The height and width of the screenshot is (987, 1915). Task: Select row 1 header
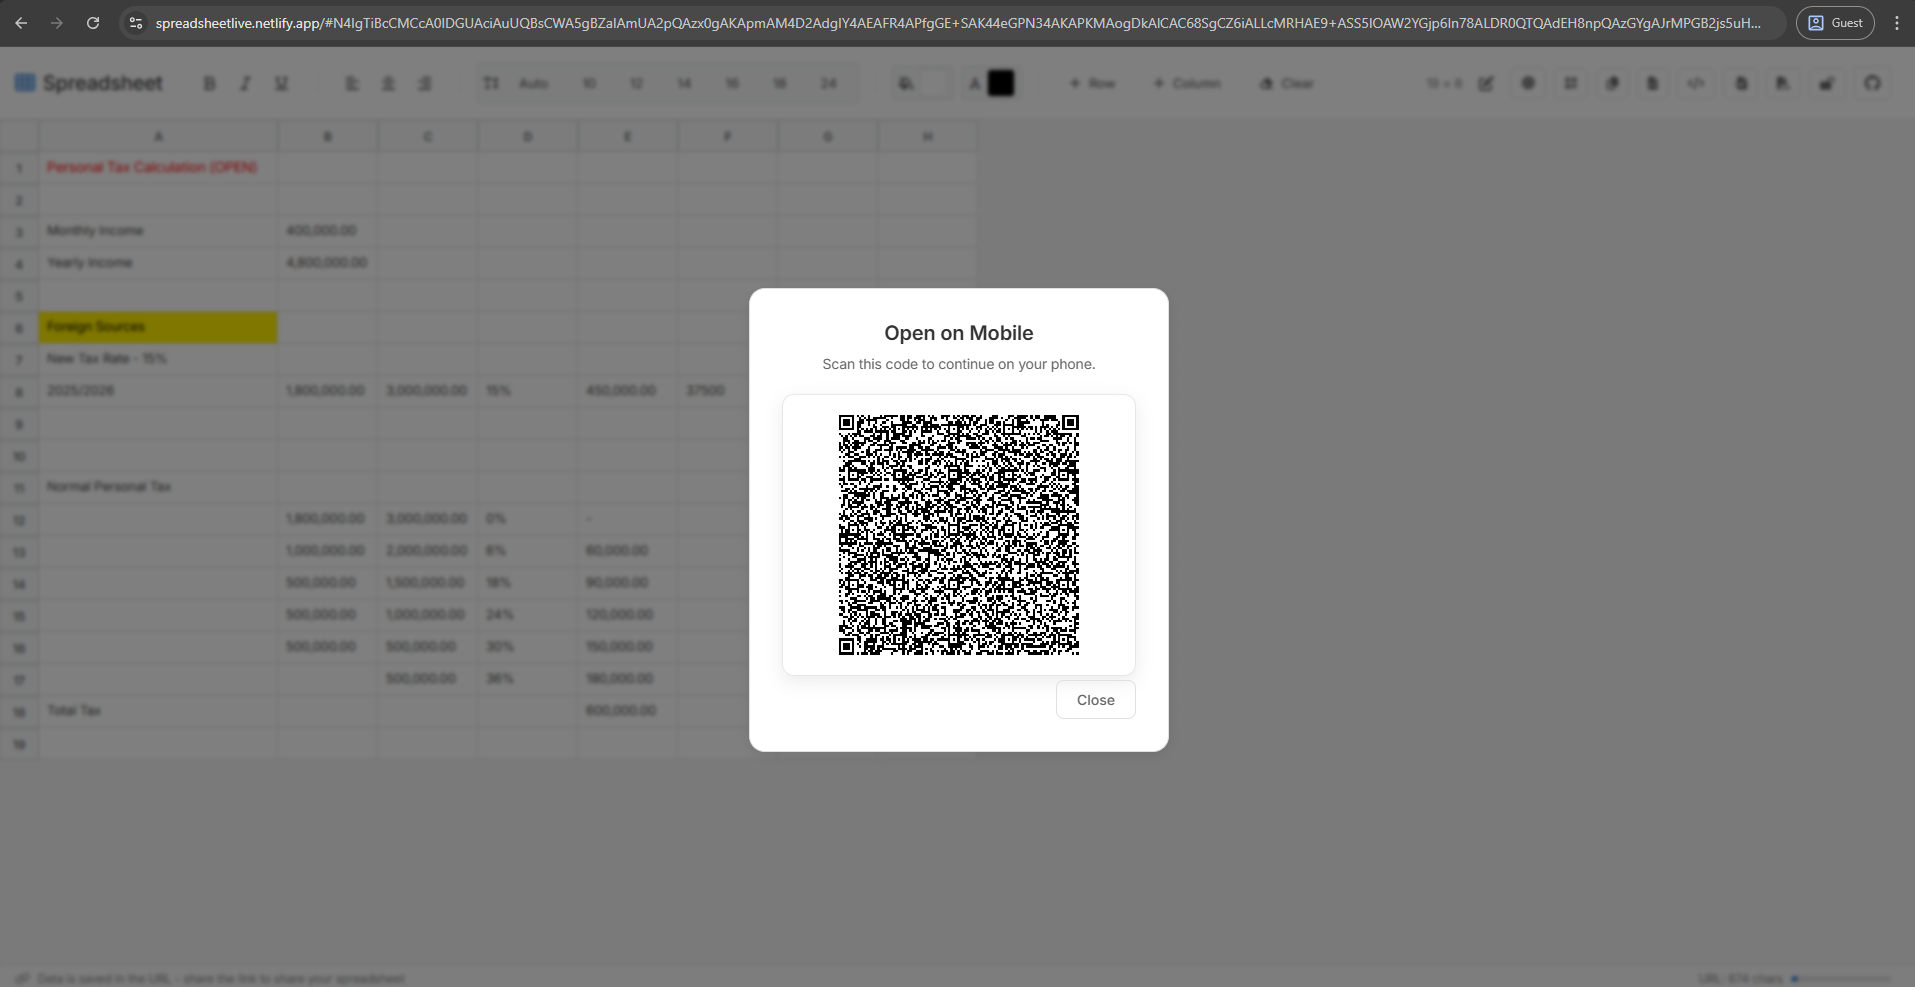point(19,167)
